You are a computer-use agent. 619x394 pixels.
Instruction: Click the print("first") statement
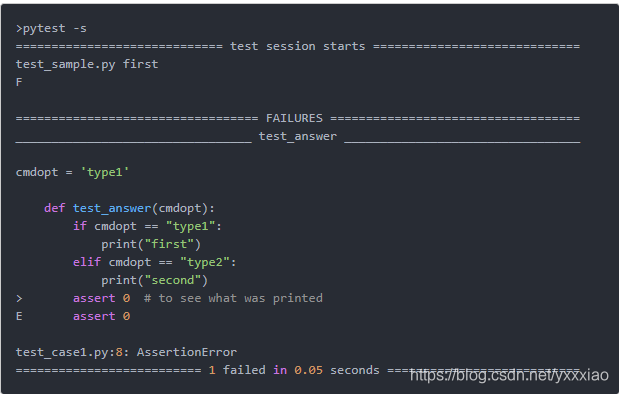coord(151,244)
